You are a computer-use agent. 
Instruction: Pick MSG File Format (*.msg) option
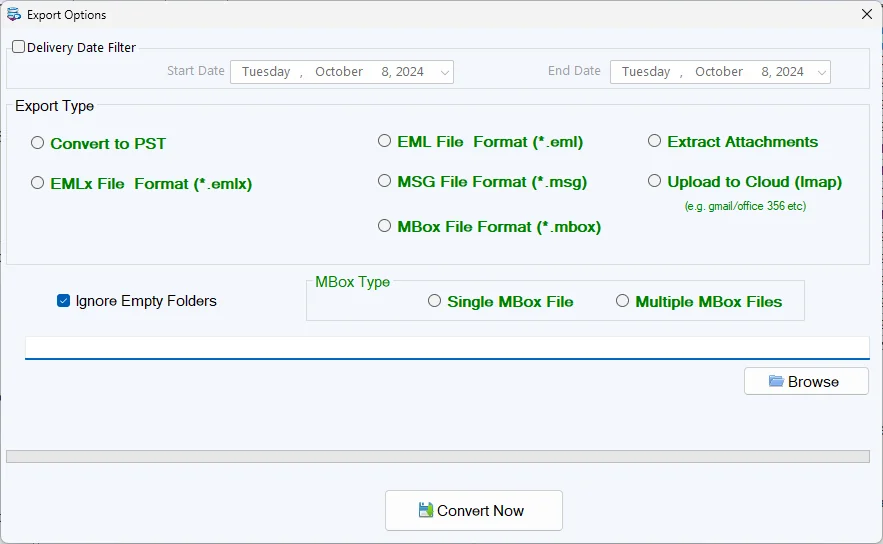coord(385,181)
